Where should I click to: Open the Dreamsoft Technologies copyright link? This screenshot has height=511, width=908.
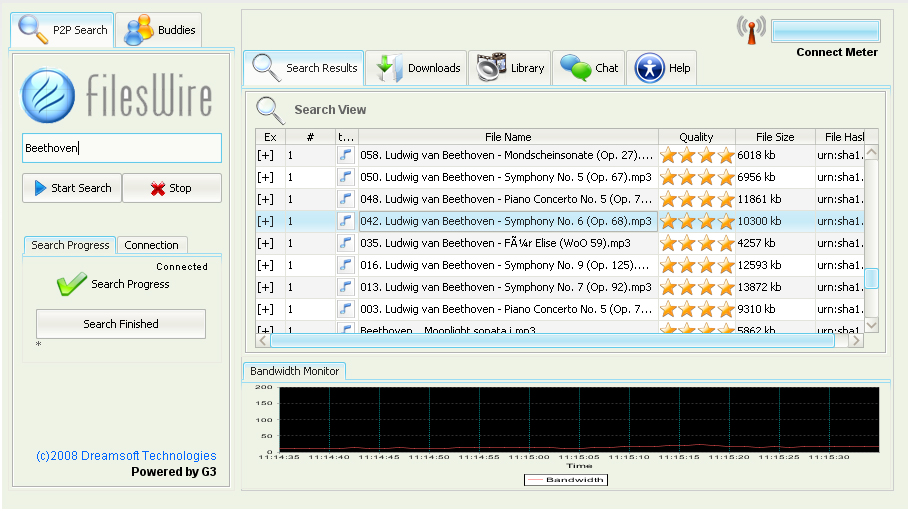[126, 455]
